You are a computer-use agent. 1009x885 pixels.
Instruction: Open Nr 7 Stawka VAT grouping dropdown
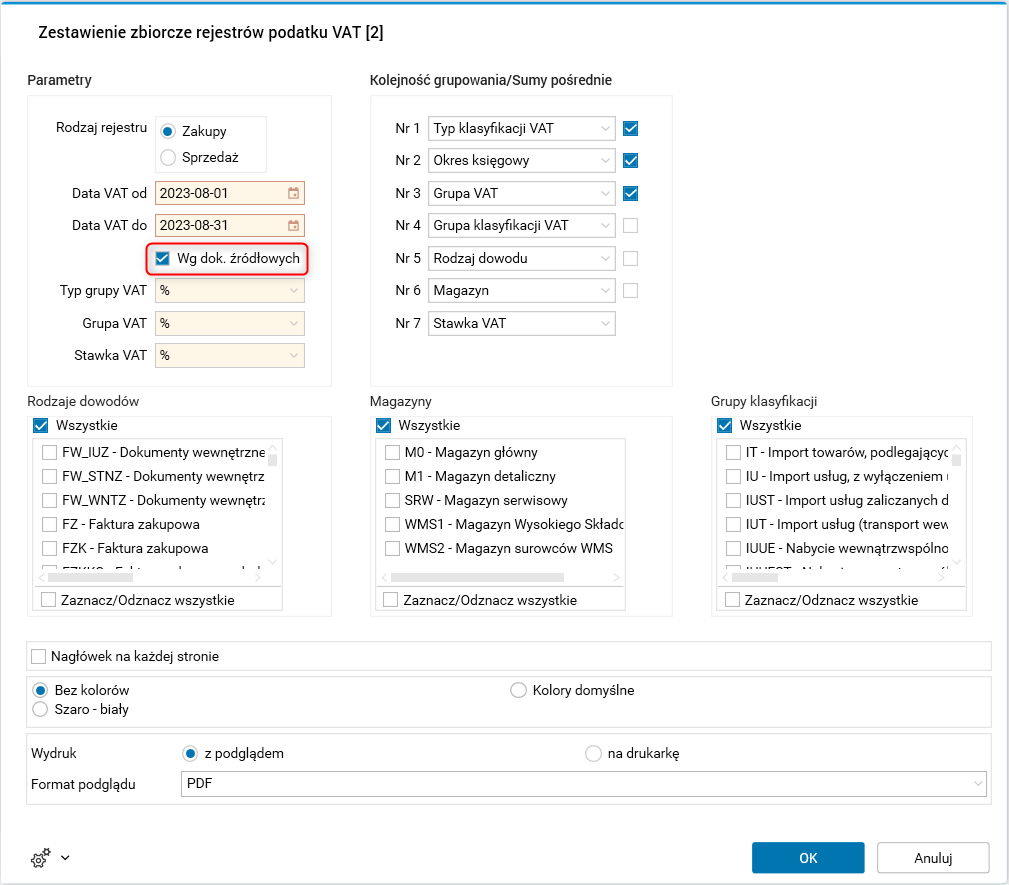click(x=606, y=323)
